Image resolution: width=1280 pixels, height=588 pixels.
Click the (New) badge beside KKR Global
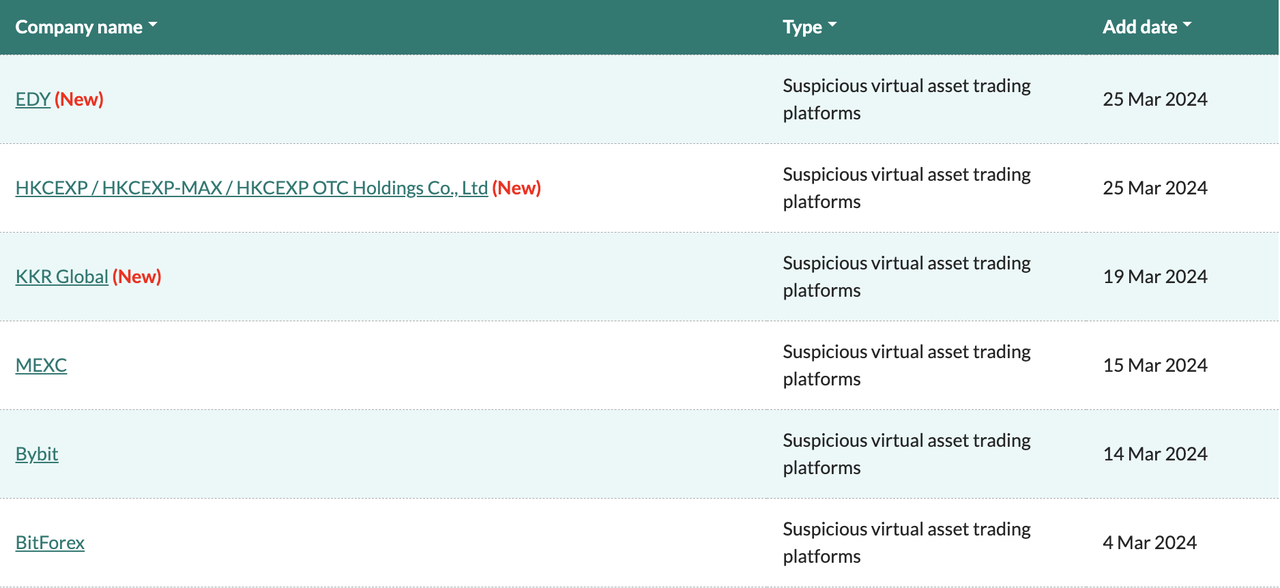(137, 277)
